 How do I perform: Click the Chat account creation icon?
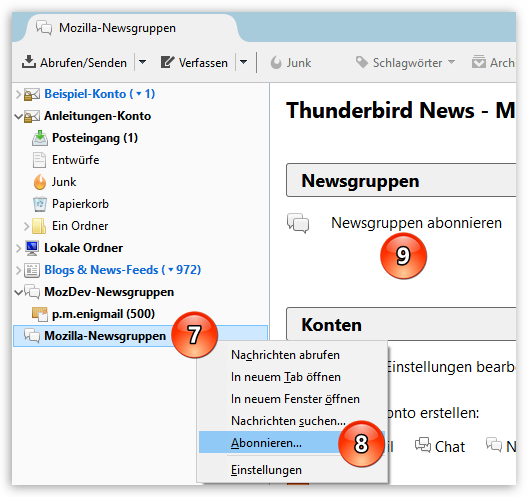click(423, 445)
